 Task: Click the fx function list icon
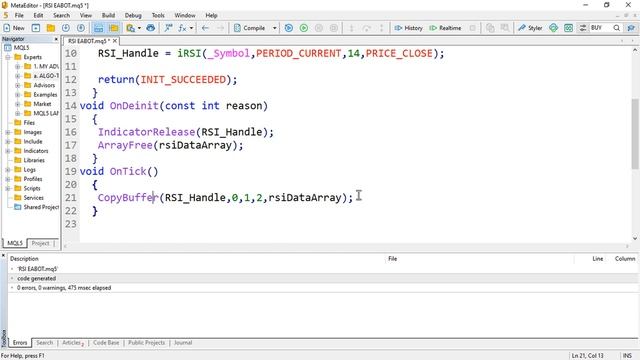tap(182, 28)
